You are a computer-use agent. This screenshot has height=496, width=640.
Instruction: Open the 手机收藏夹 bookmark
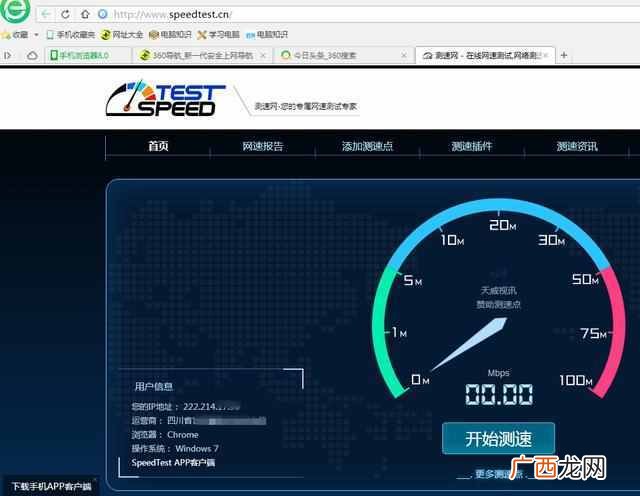pos(71,35)
